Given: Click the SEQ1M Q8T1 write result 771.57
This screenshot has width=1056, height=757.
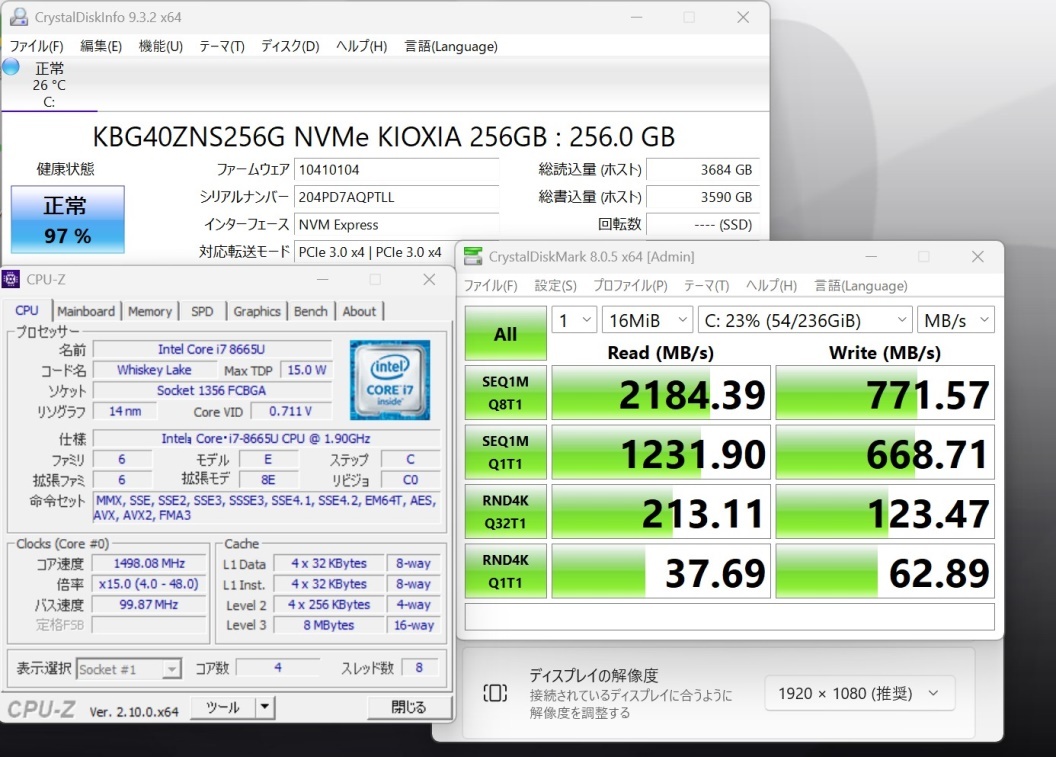Looking at the screenshot, I should point(885,393).
